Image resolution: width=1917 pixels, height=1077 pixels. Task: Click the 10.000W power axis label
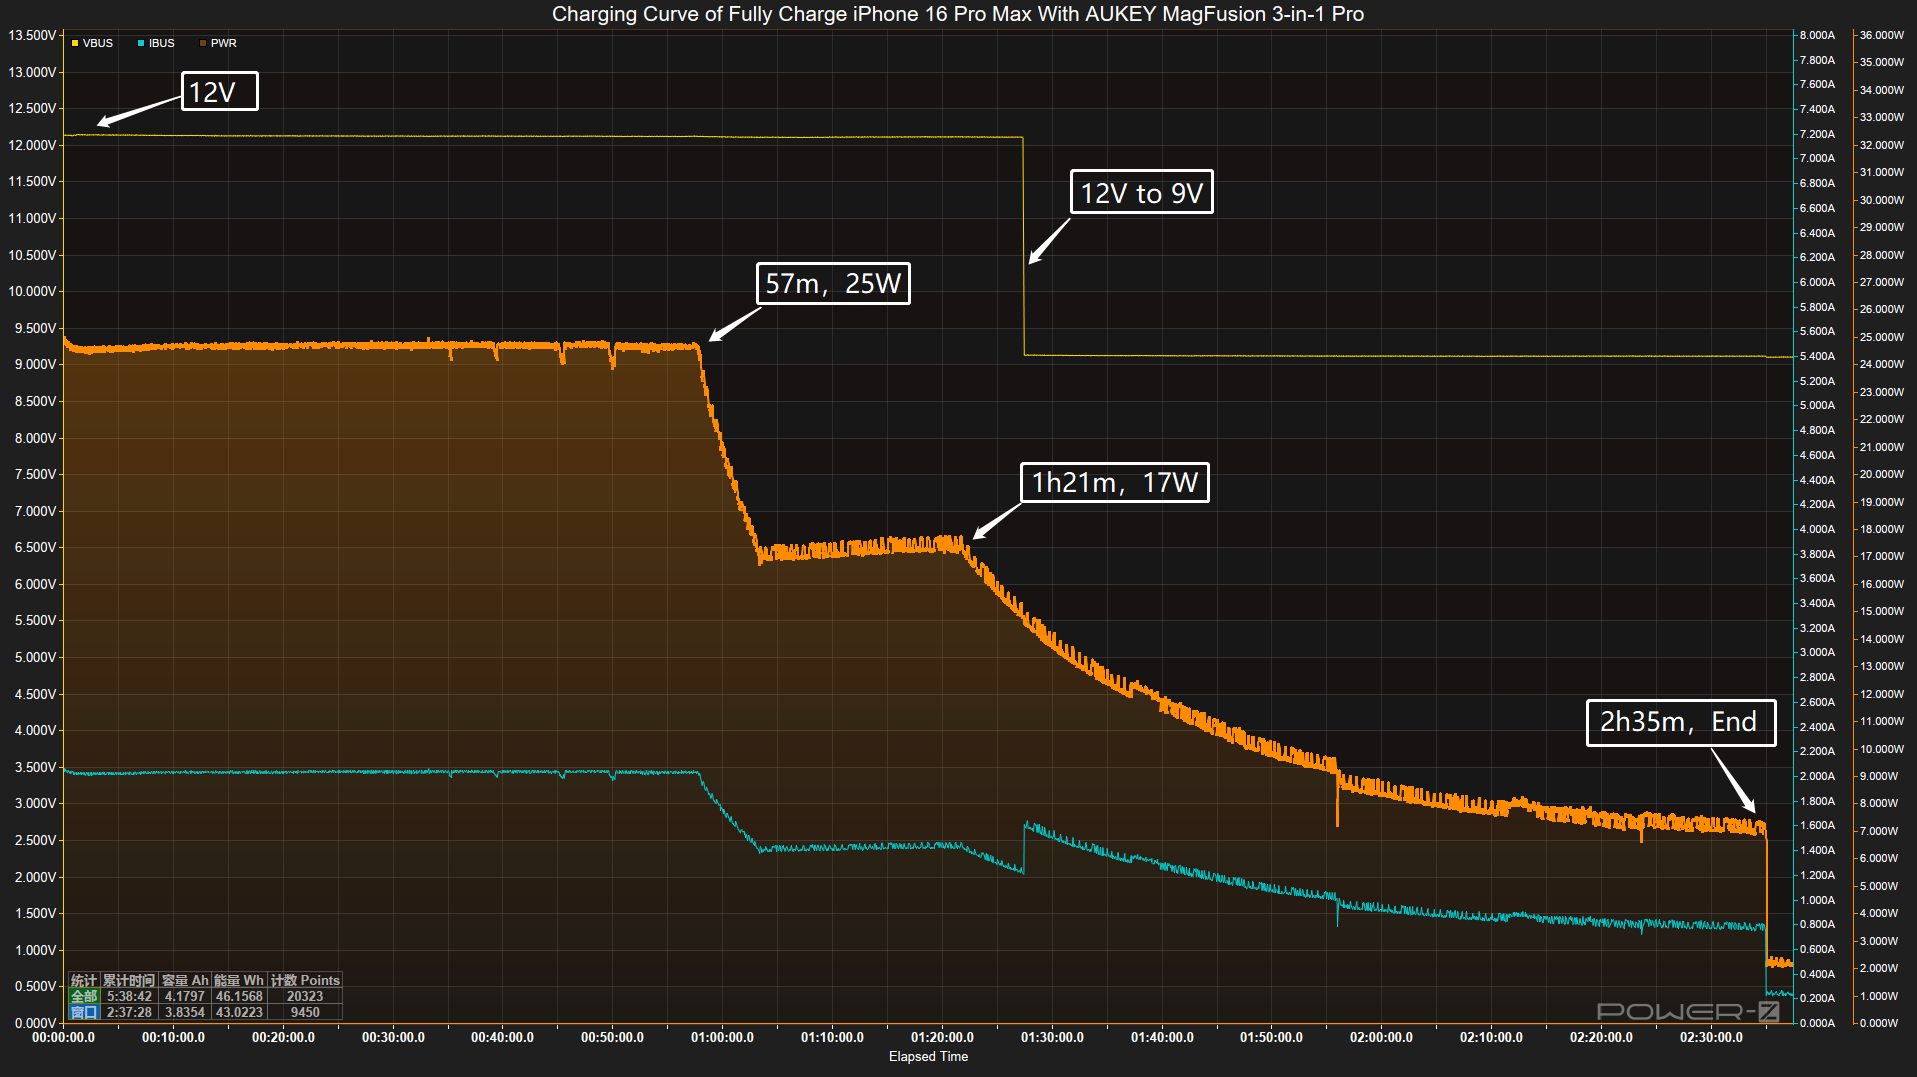[x=1882, y=749]
